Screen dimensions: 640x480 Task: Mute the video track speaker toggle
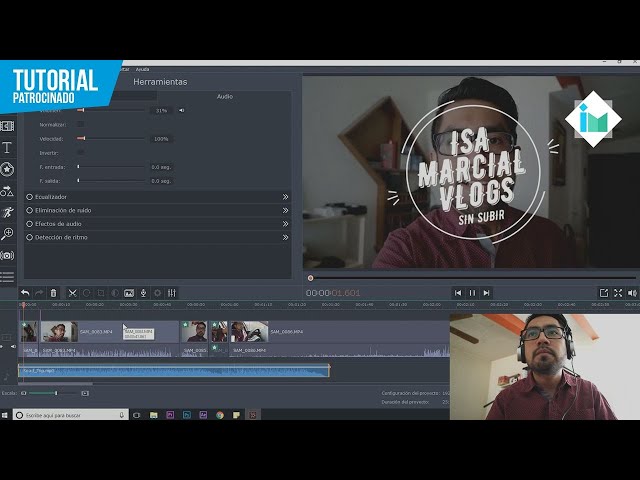click(13, 347)
